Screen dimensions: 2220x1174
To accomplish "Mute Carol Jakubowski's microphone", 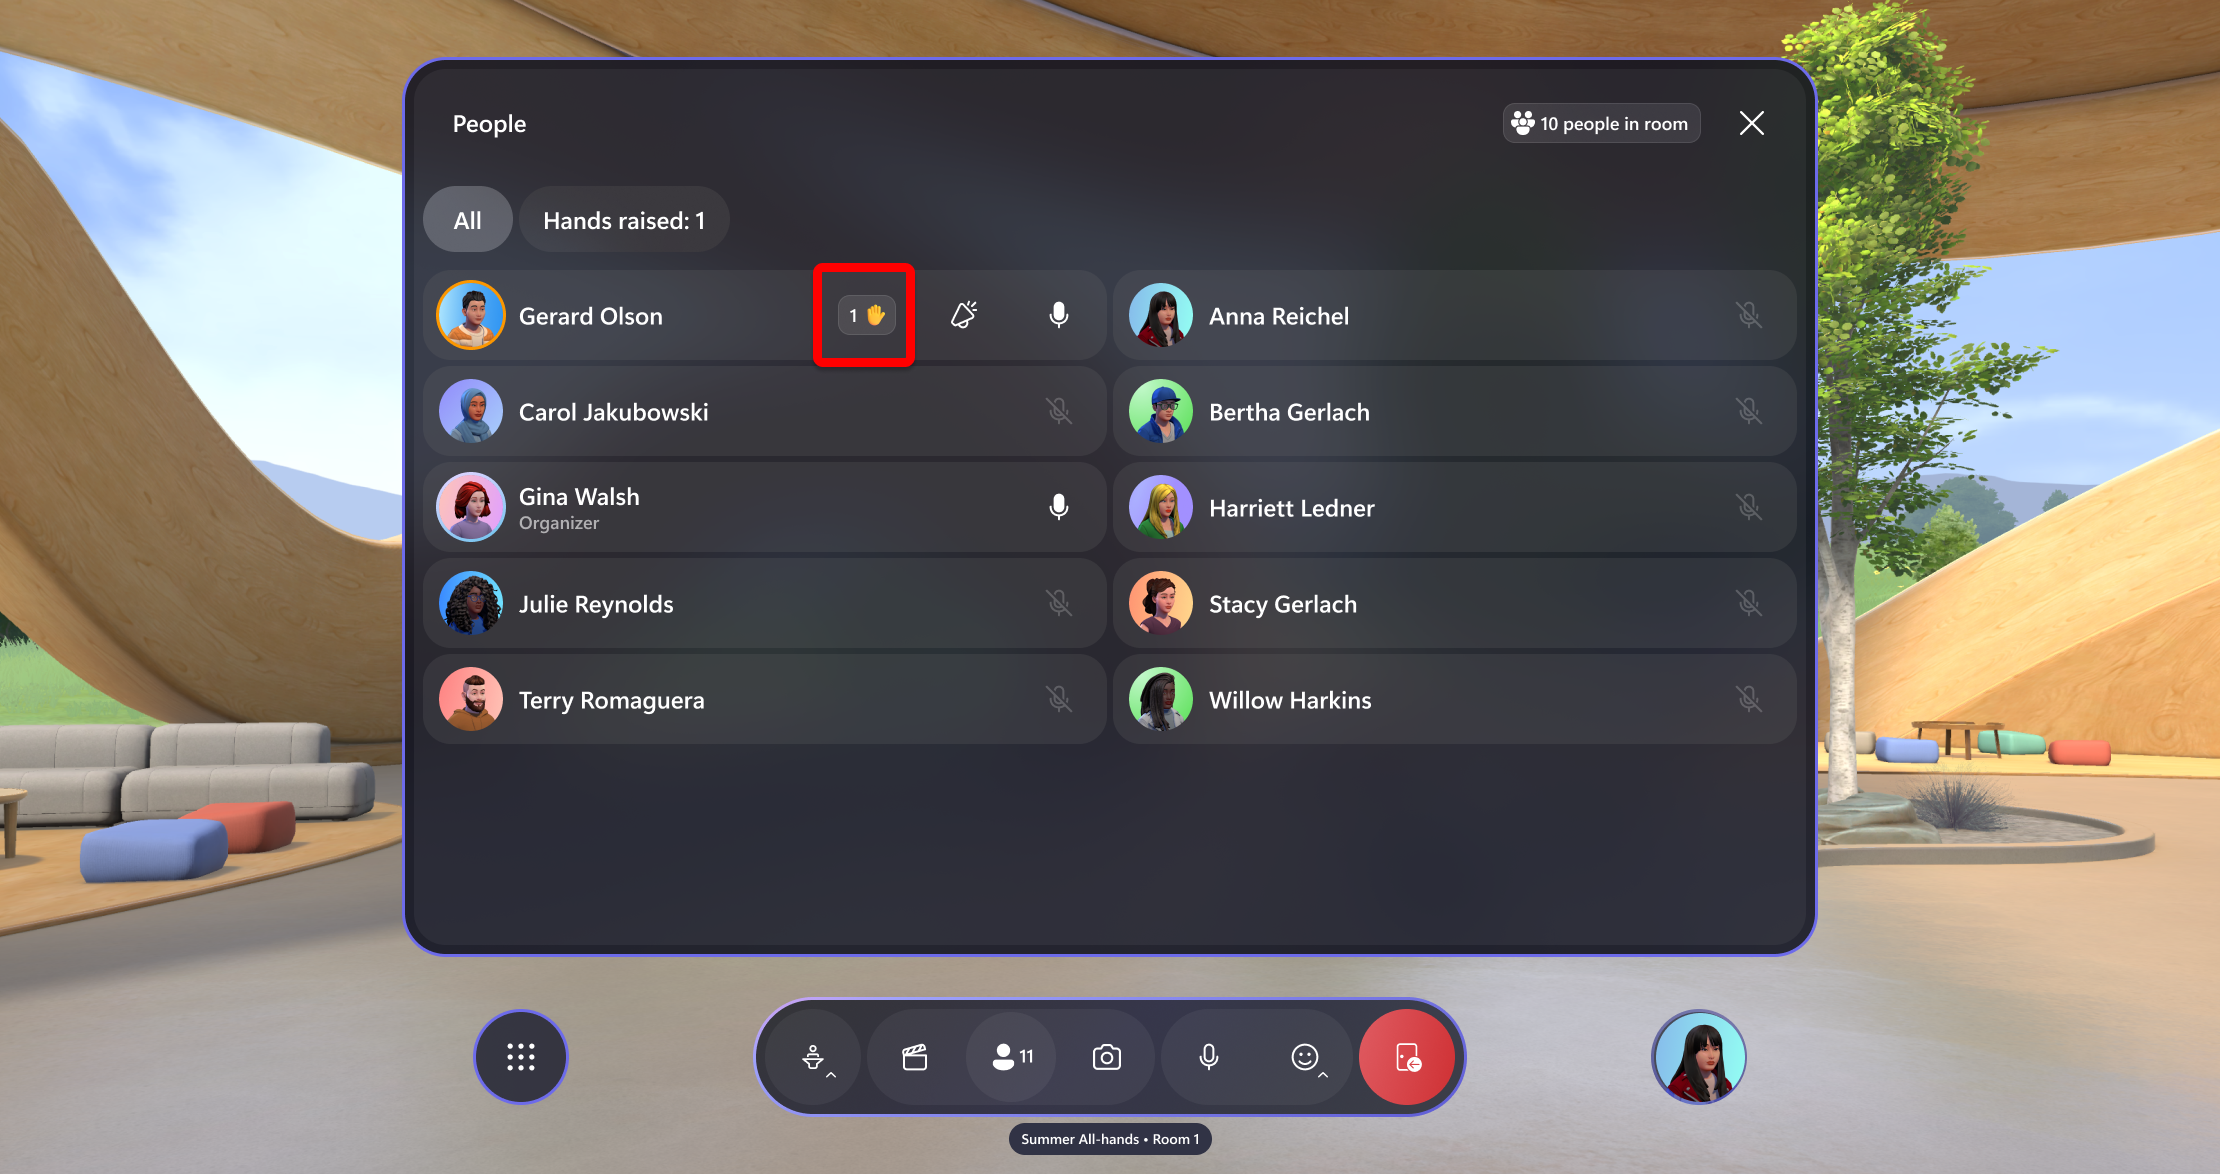I will [1060, 411].
